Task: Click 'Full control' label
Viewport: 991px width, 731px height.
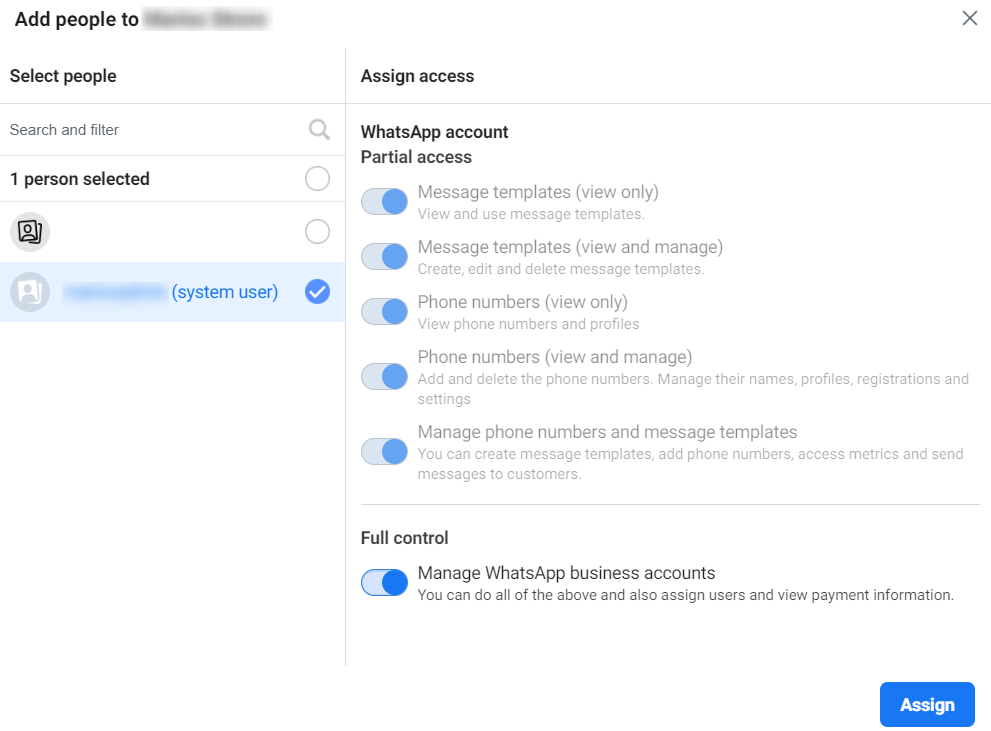Action: (404, 538)
